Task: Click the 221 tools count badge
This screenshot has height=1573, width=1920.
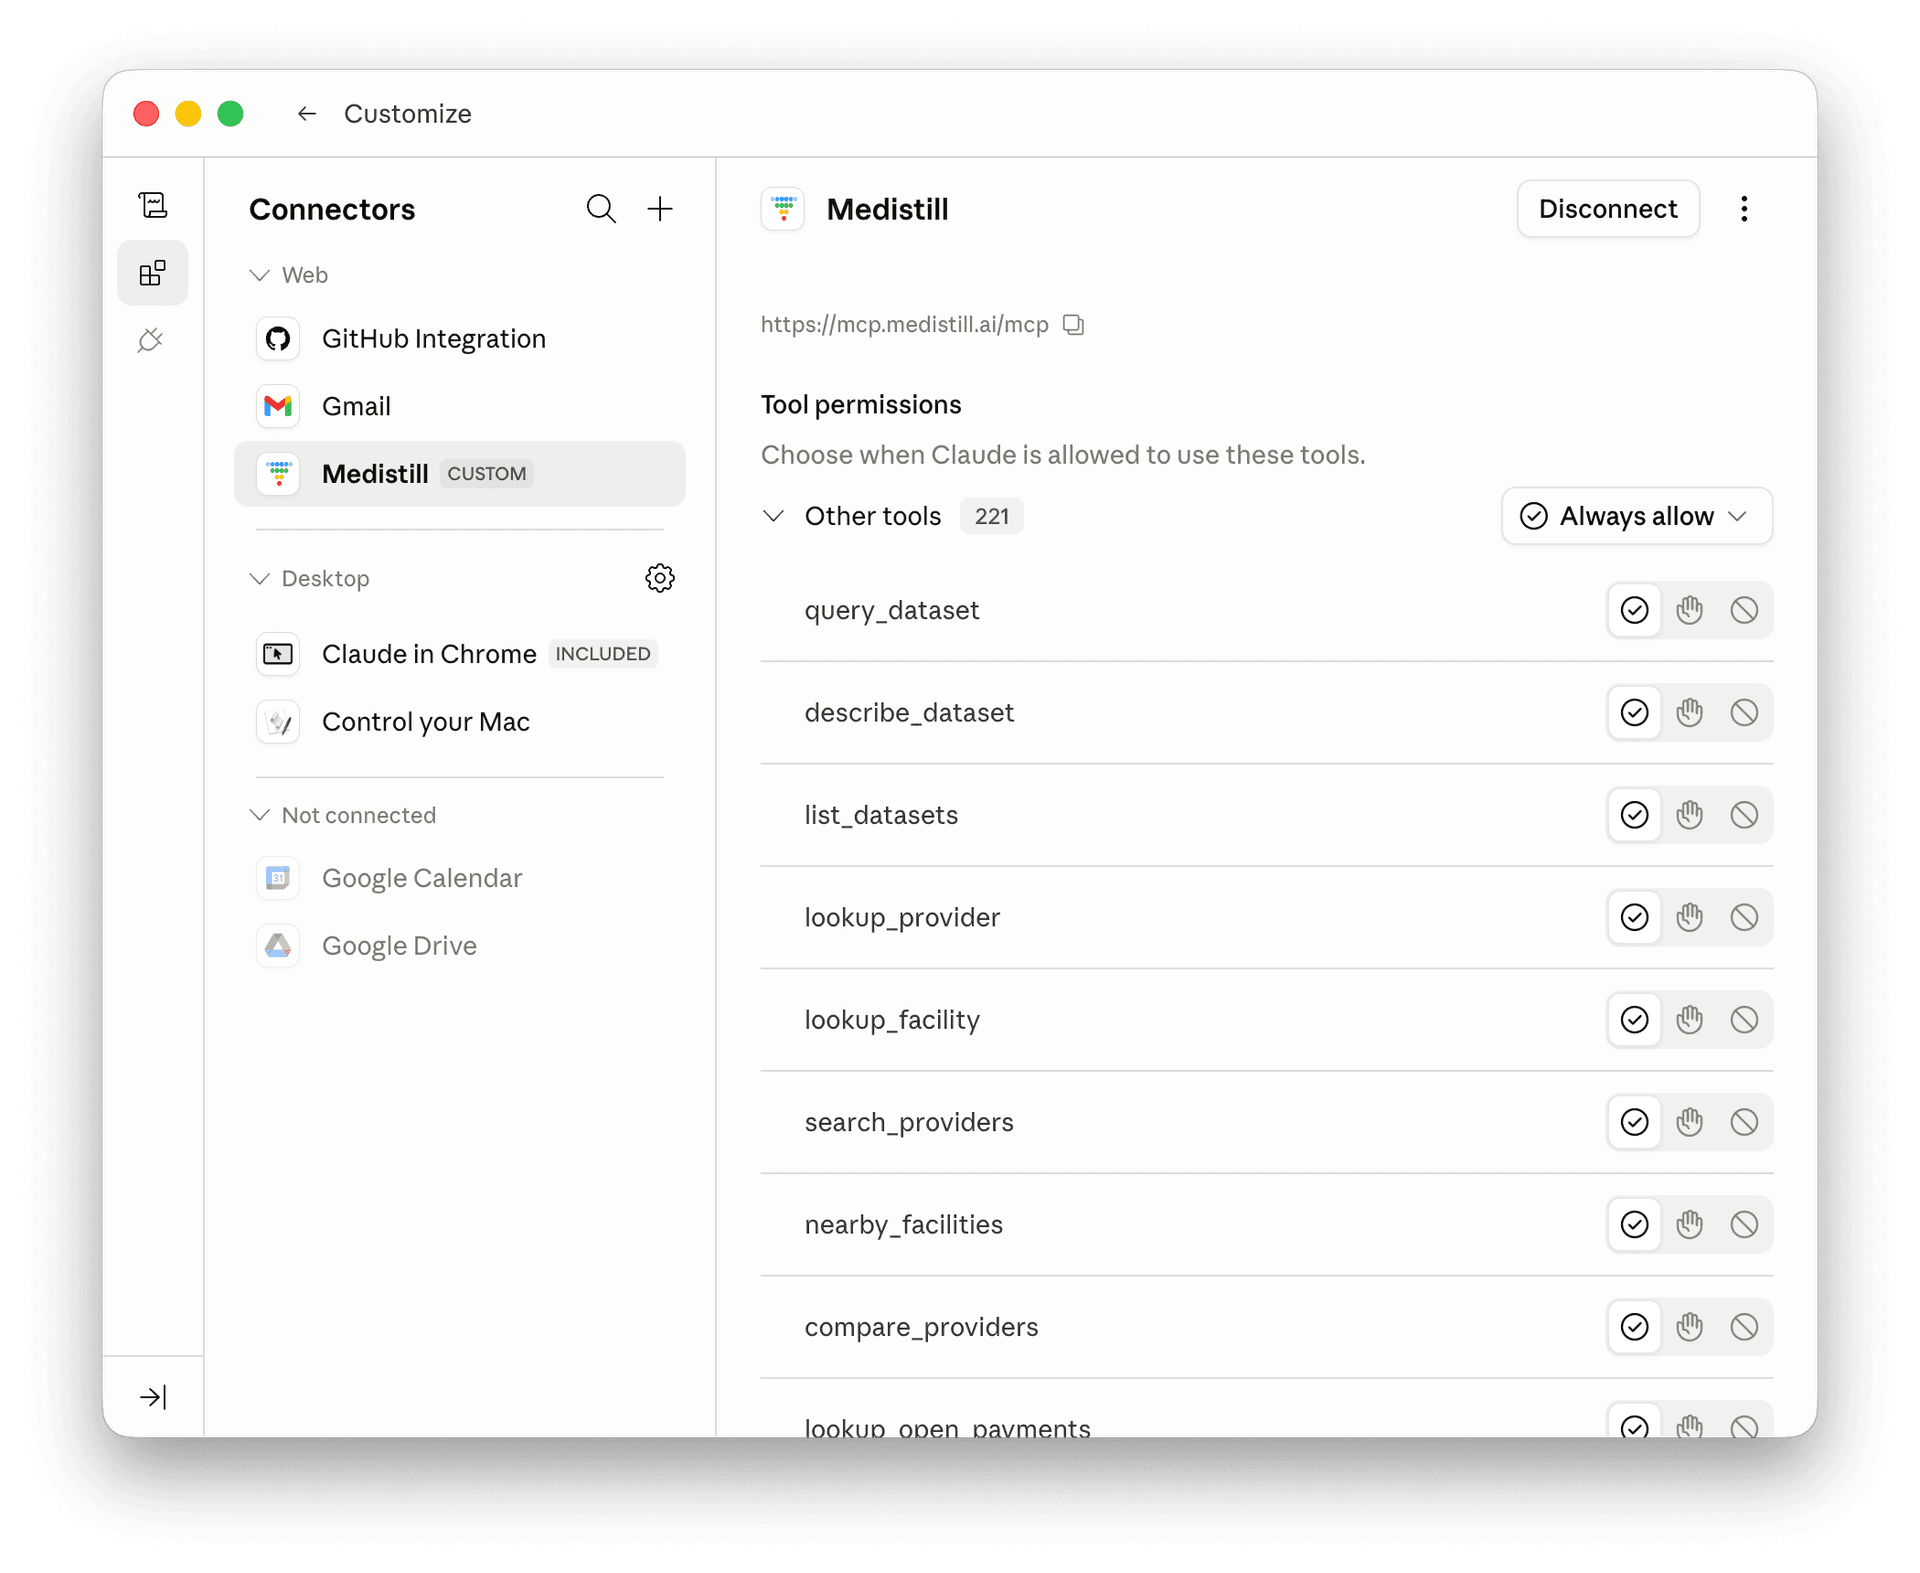Action: tap(991, 516)
